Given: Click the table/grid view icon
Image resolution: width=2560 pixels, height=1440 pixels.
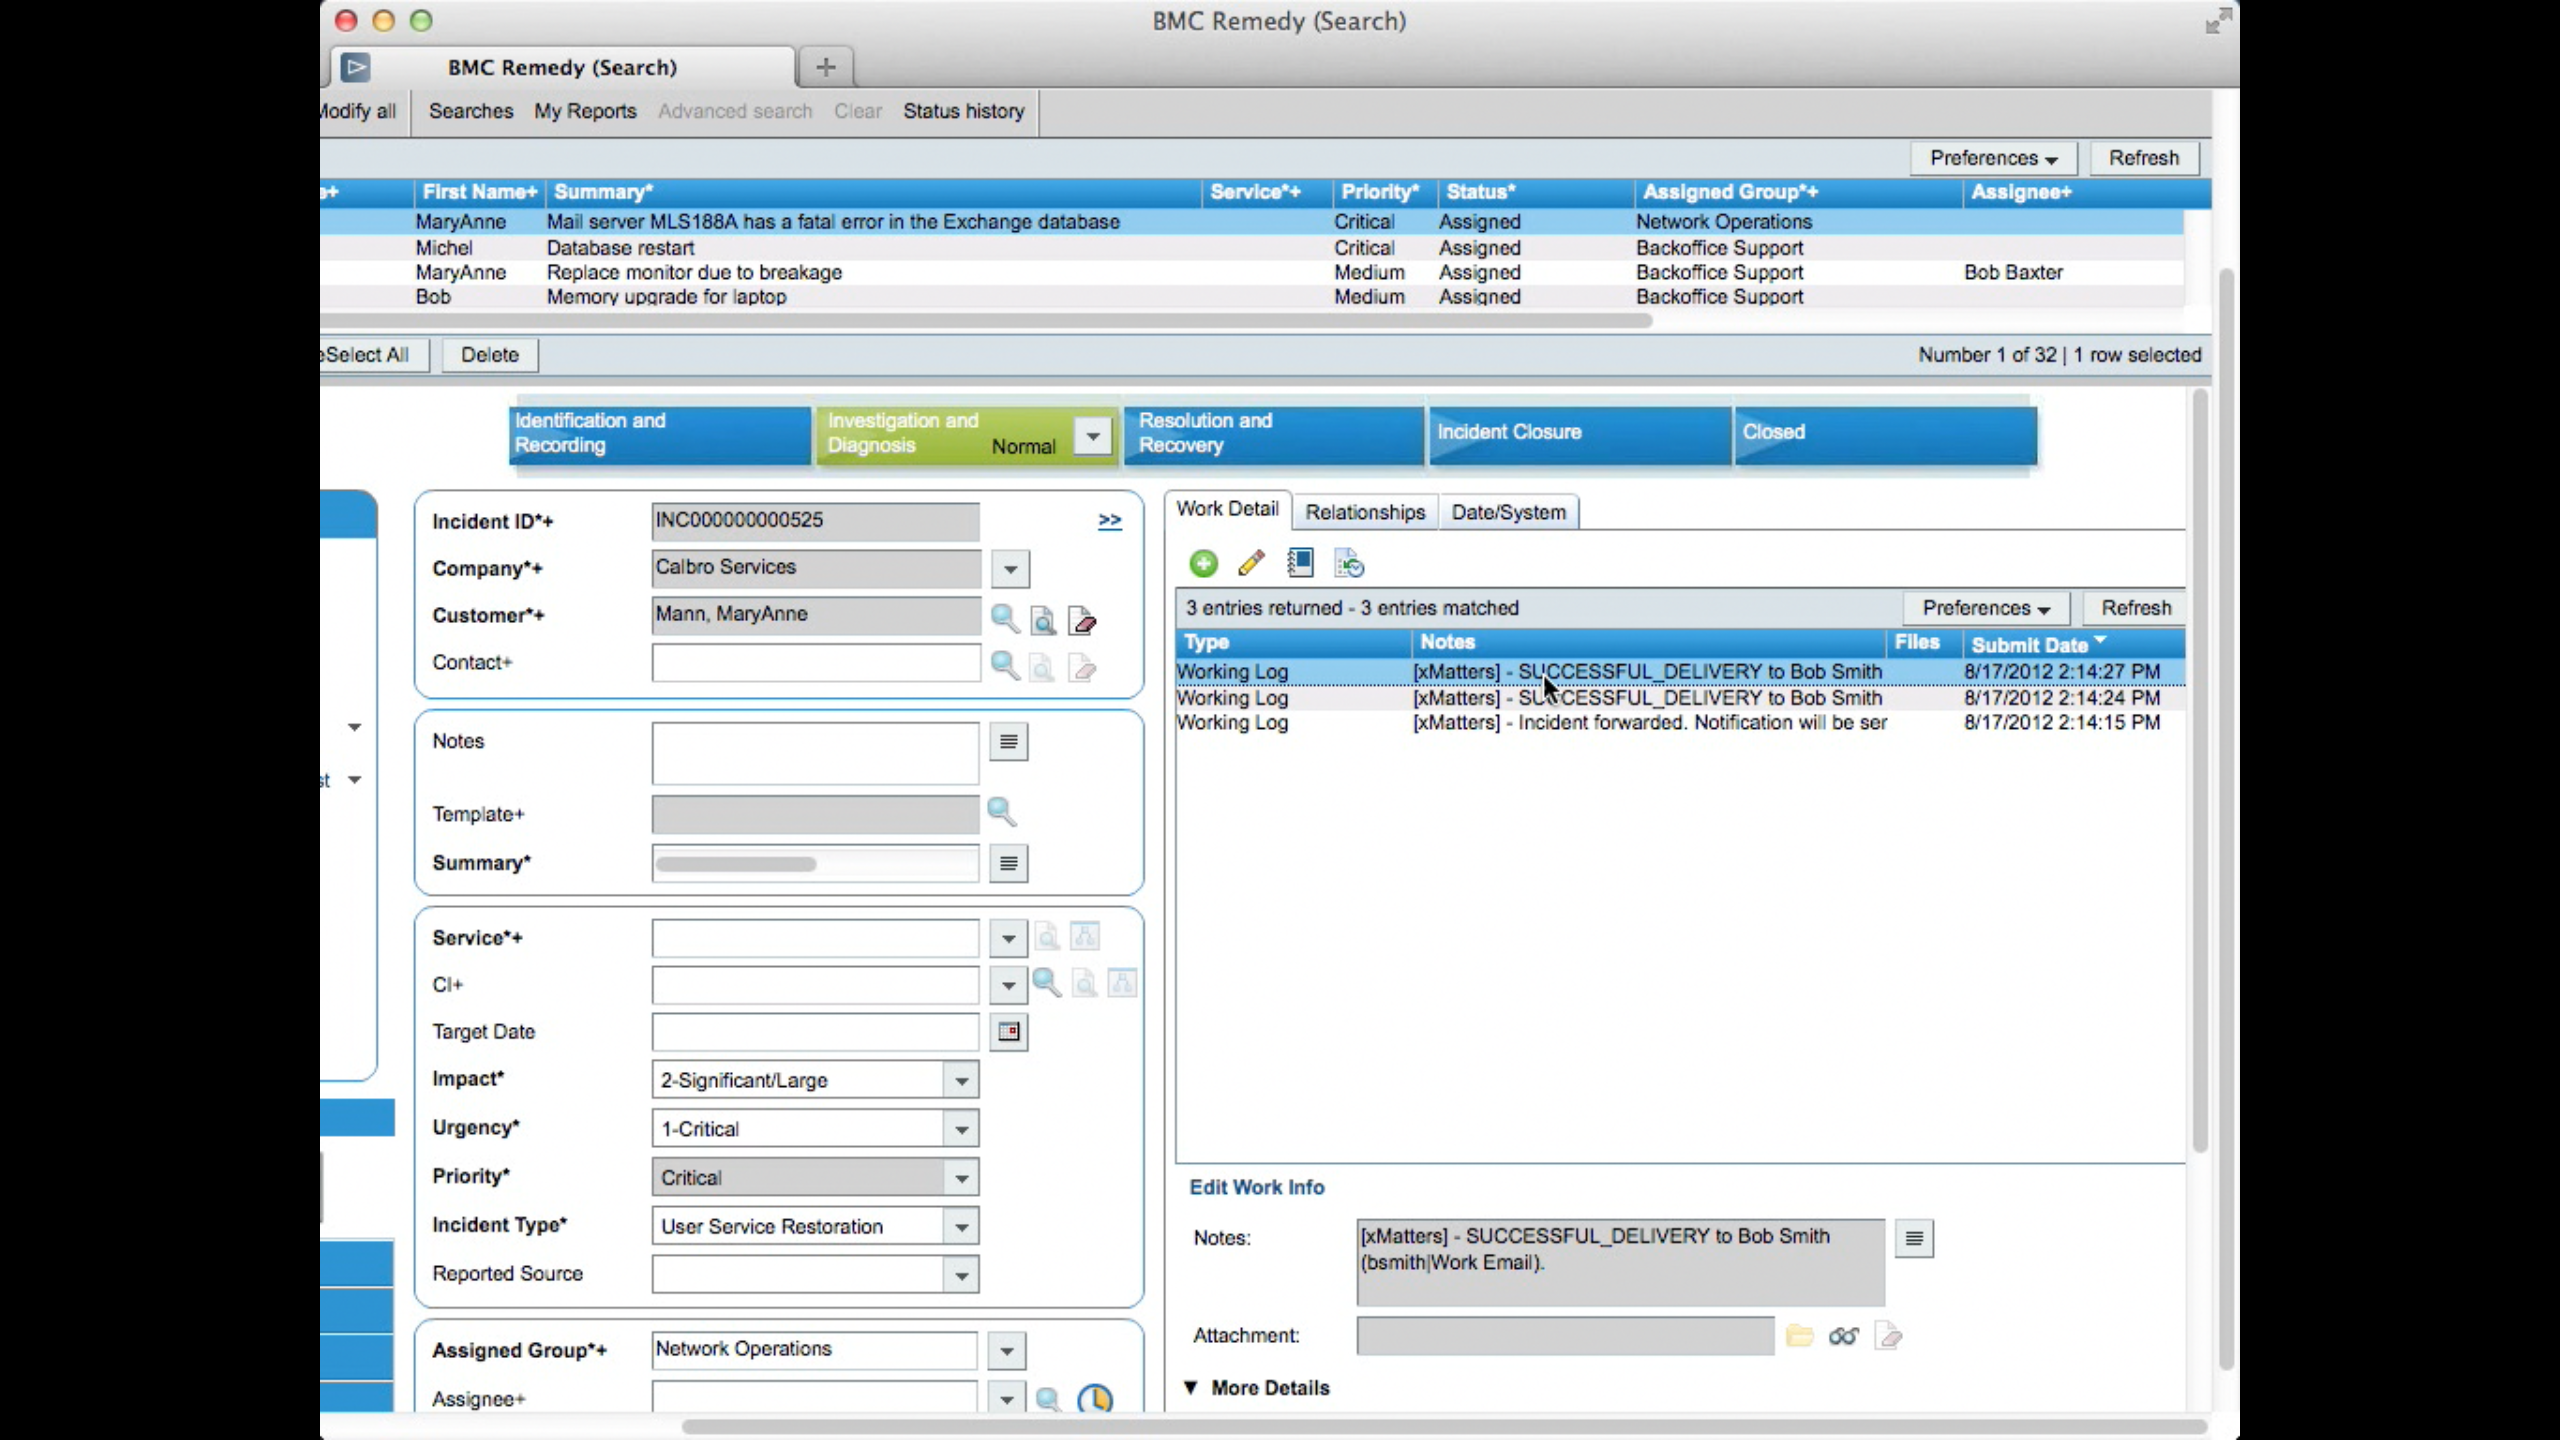Looking at the screenshot, I should pos(1299,563).
